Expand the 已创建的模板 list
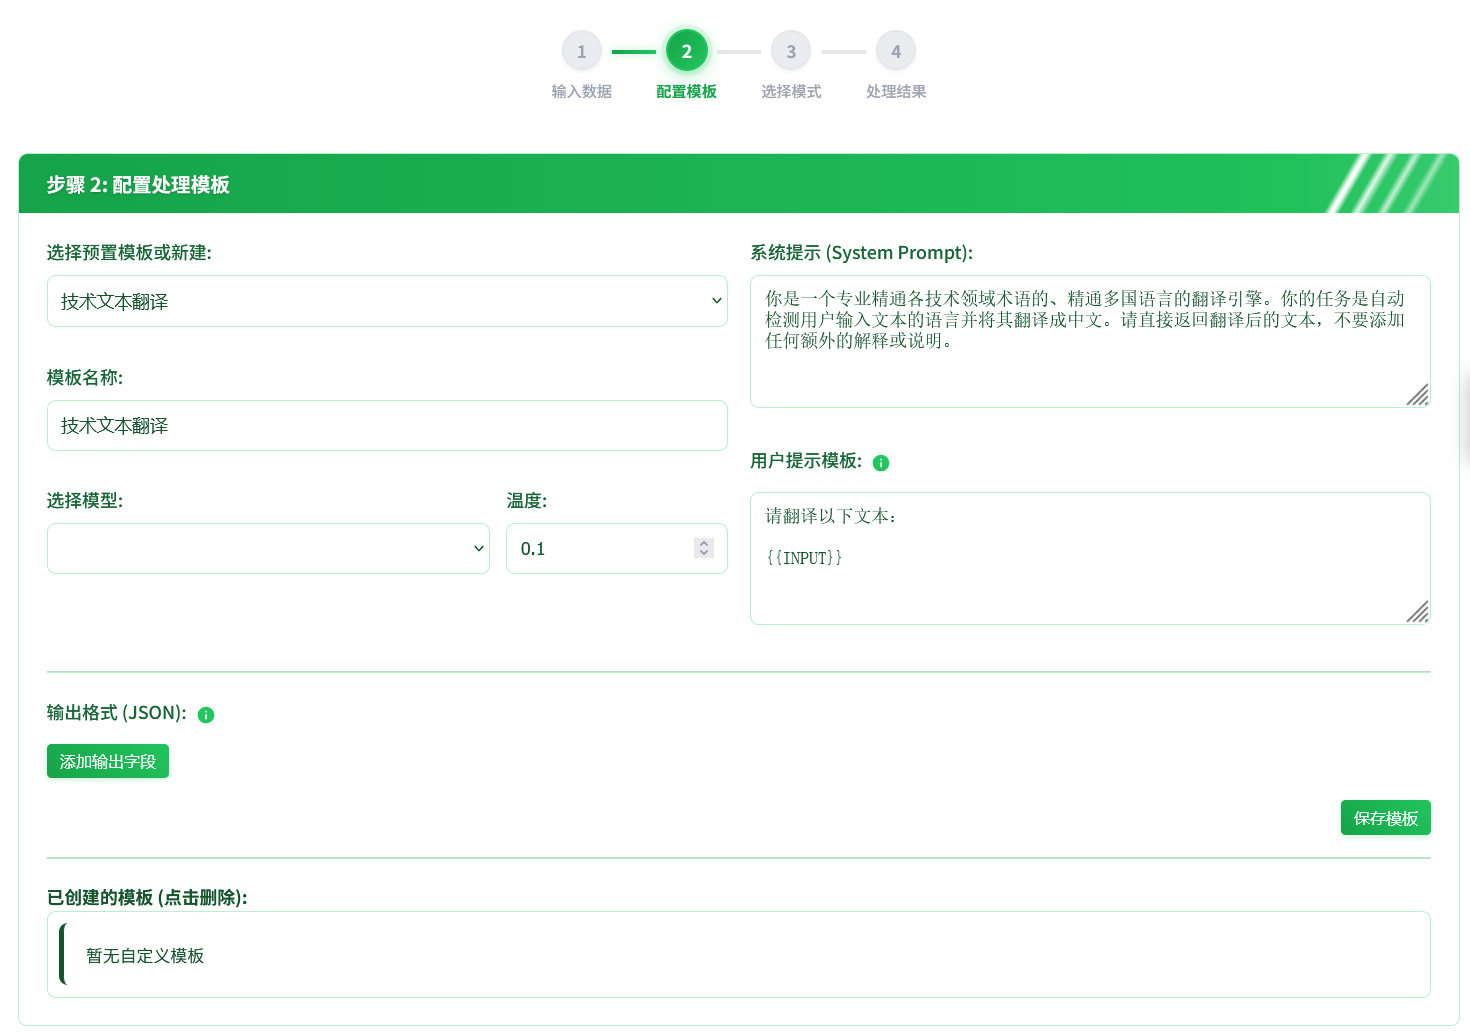 point(738,954)
